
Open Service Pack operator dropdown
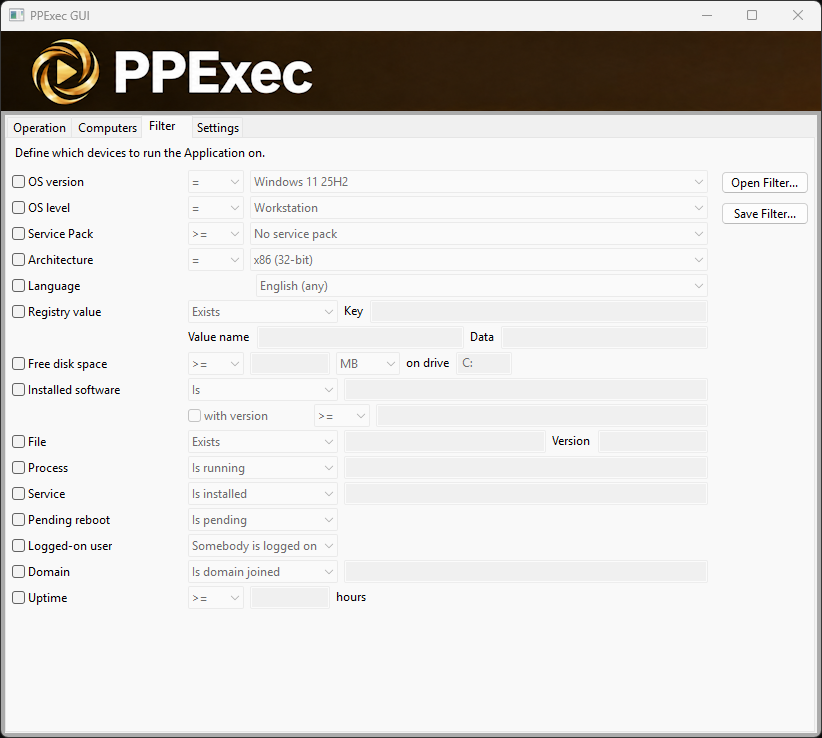[x=215, y=234]
